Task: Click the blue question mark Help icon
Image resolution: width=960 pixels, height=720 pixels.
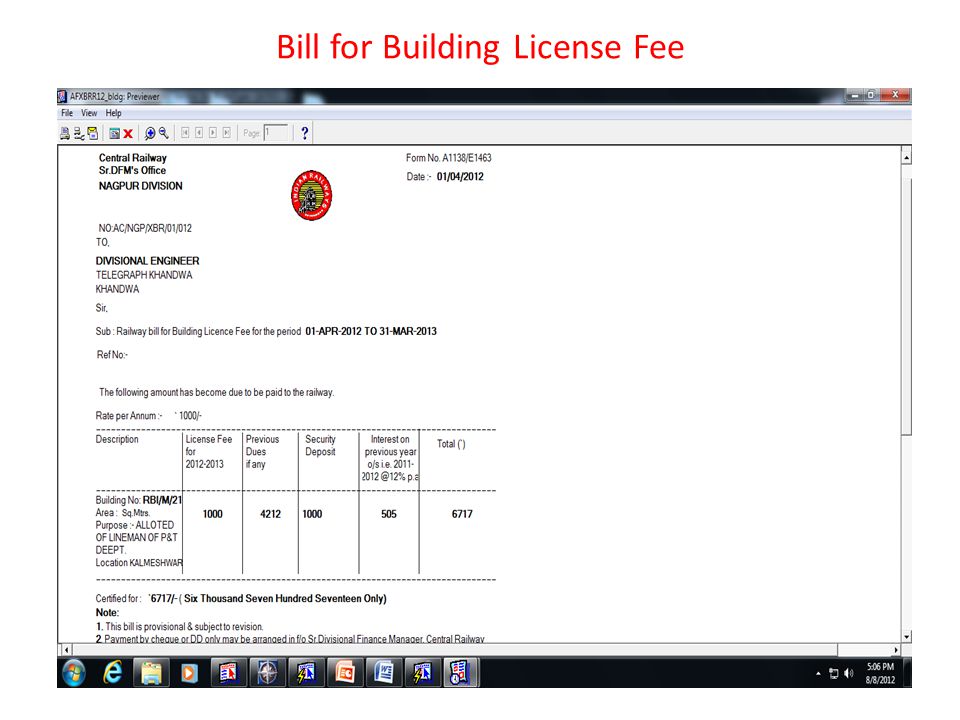Action: 304,133
